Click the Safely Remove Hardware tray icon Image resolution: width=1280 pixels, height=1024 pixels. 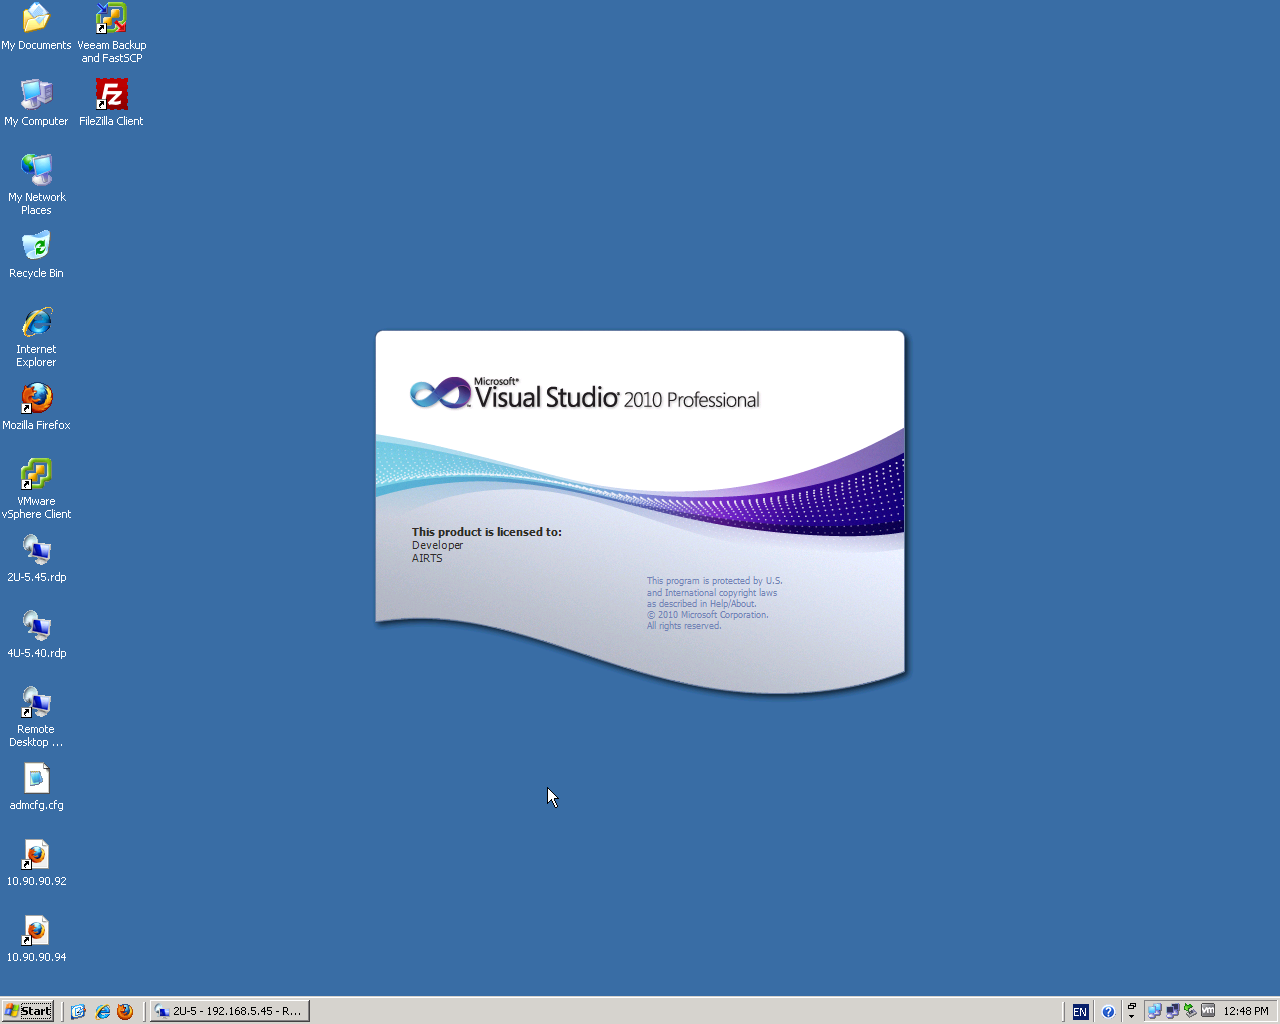(1190, 1011)
